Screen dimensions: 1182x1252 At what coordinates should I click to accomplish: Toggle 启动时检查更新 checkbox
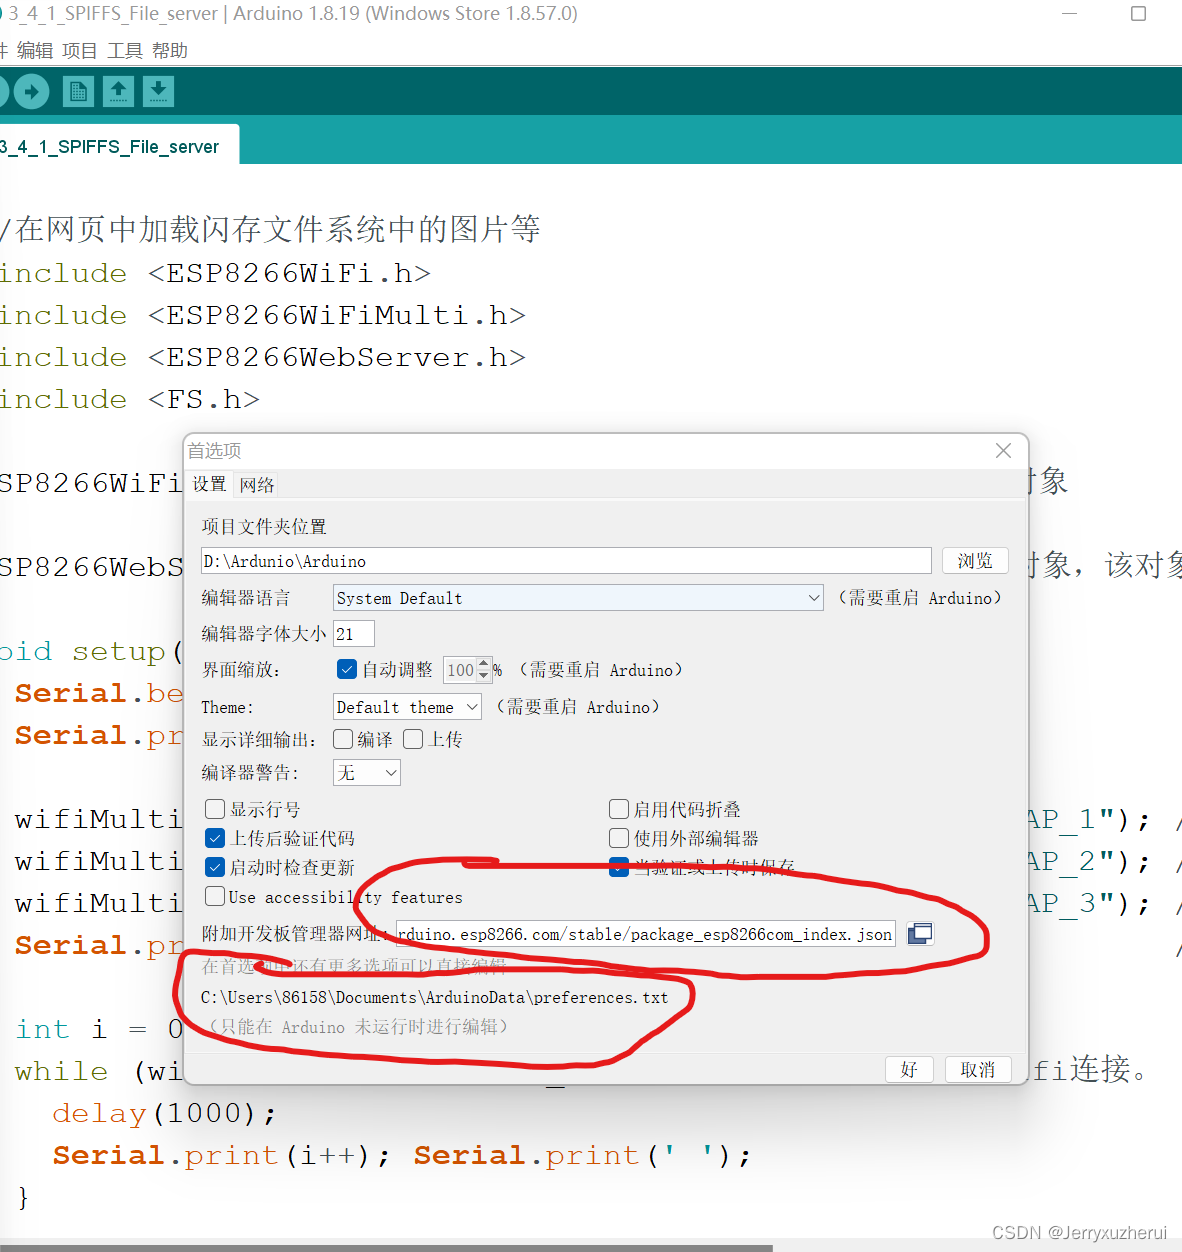(x=215, y=867)
